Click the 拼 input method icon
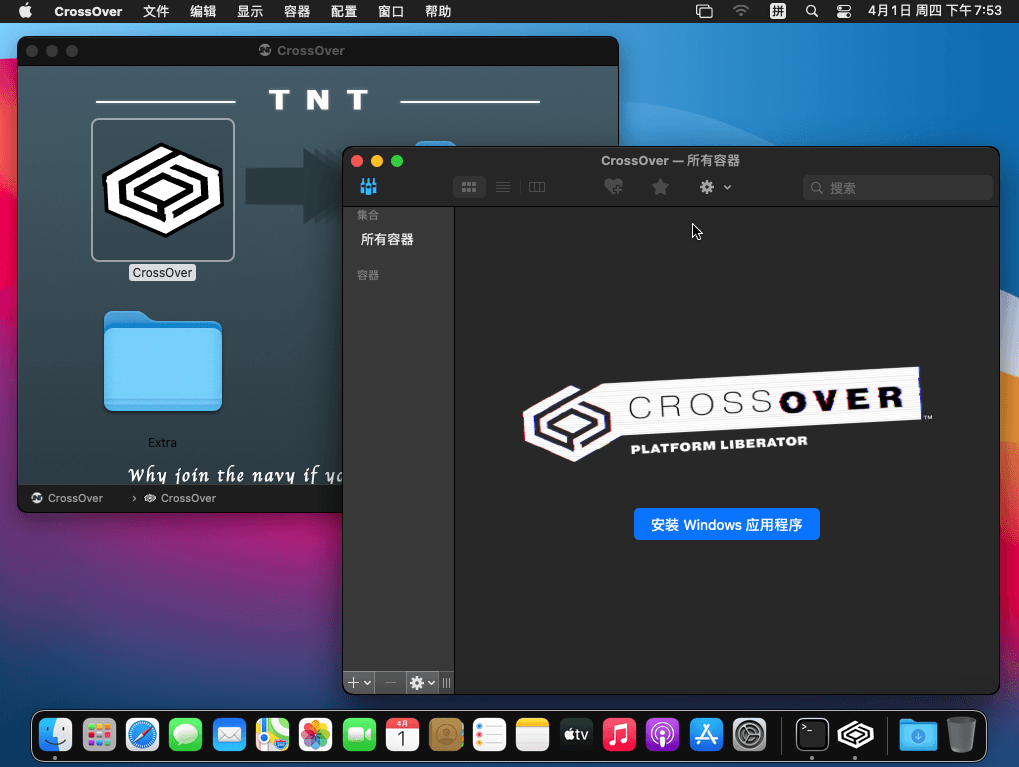This screenshot has width=1019, height=767. (x=778, y=11)
